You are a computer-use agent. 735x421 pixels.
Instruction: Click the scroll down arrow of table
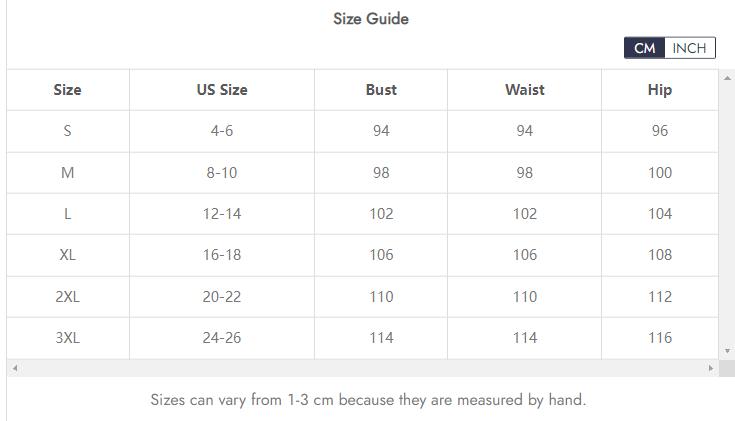727,351
